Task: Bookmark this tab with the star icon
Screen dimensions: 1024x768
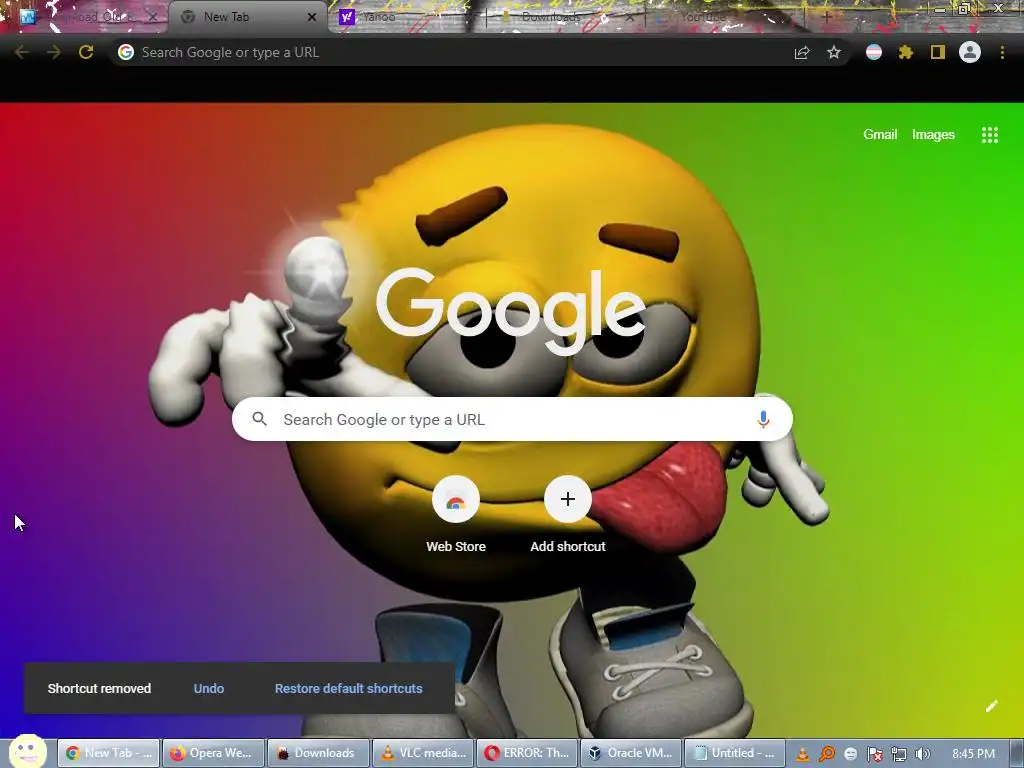Action: click(x=834, y=52)
